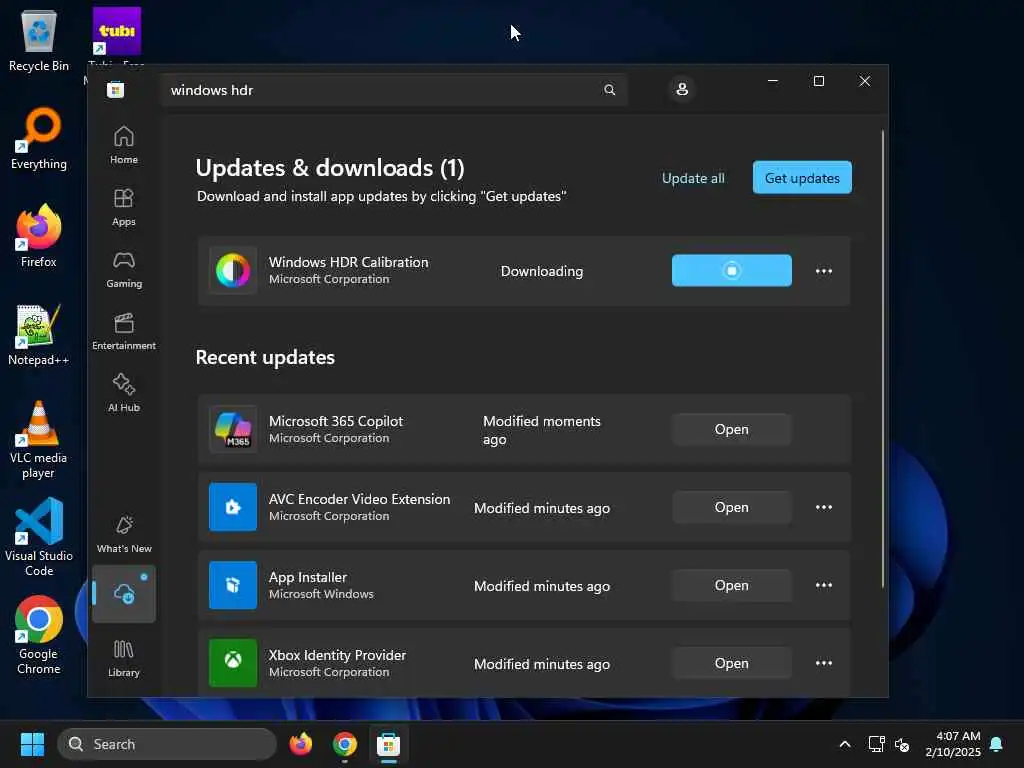Click the taskbar Search box
Image resolution: width=1024 pixels, height=768 pixels.
tap(167, 744)
